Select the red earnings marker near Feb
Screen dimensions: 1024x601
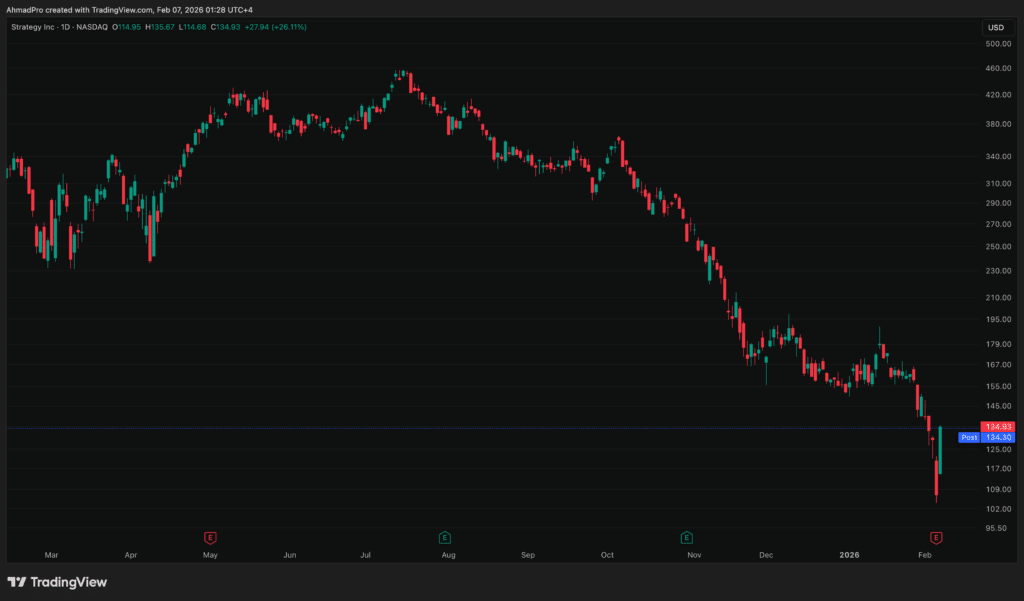[936, 537]
